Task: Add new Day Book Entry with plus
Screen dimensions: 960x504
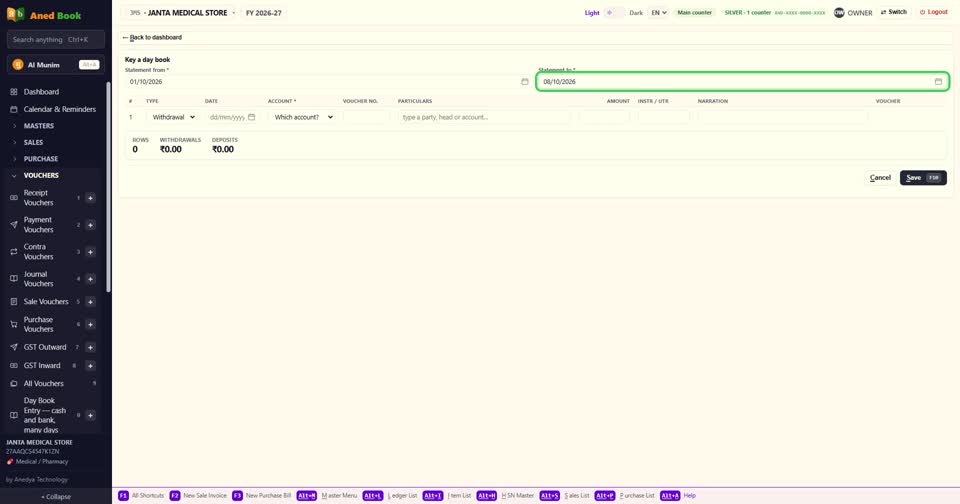Action: click(90, 415)
